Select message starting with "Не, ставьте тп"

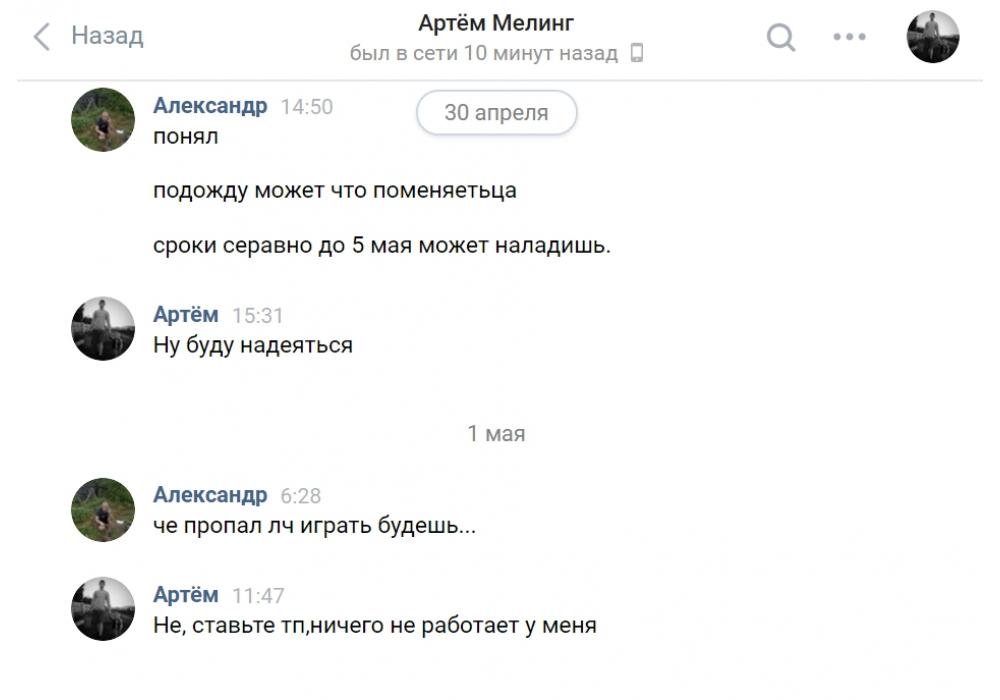pos(375,627)
